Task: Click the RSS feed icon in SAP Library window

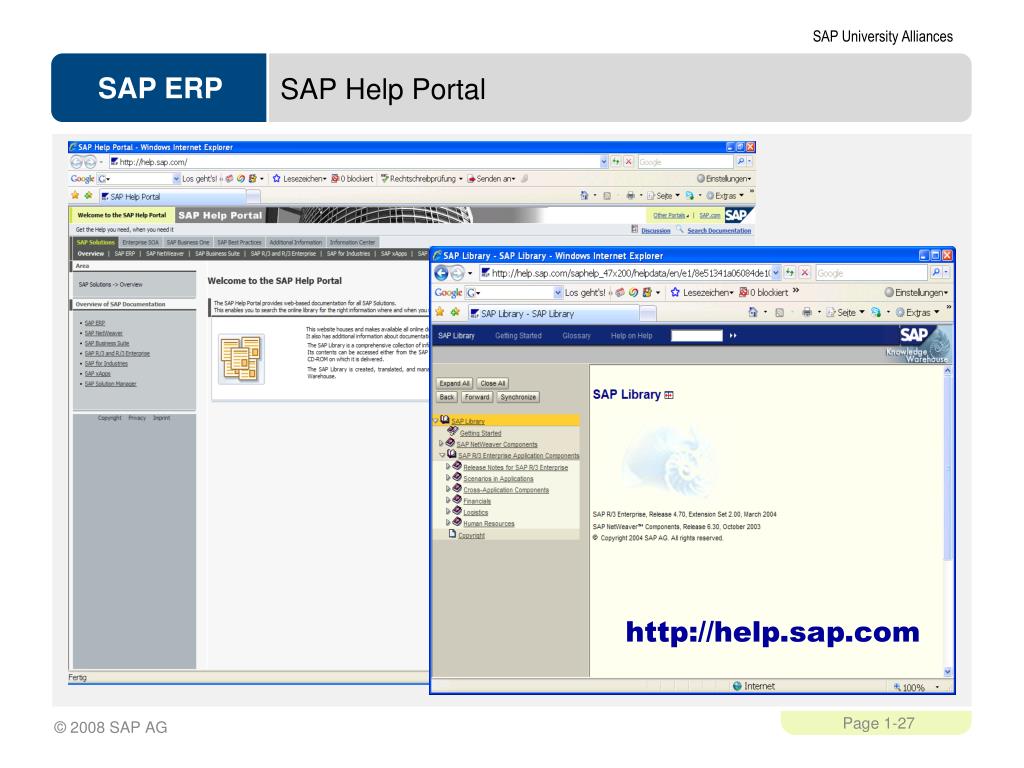Action: (779, 313)
